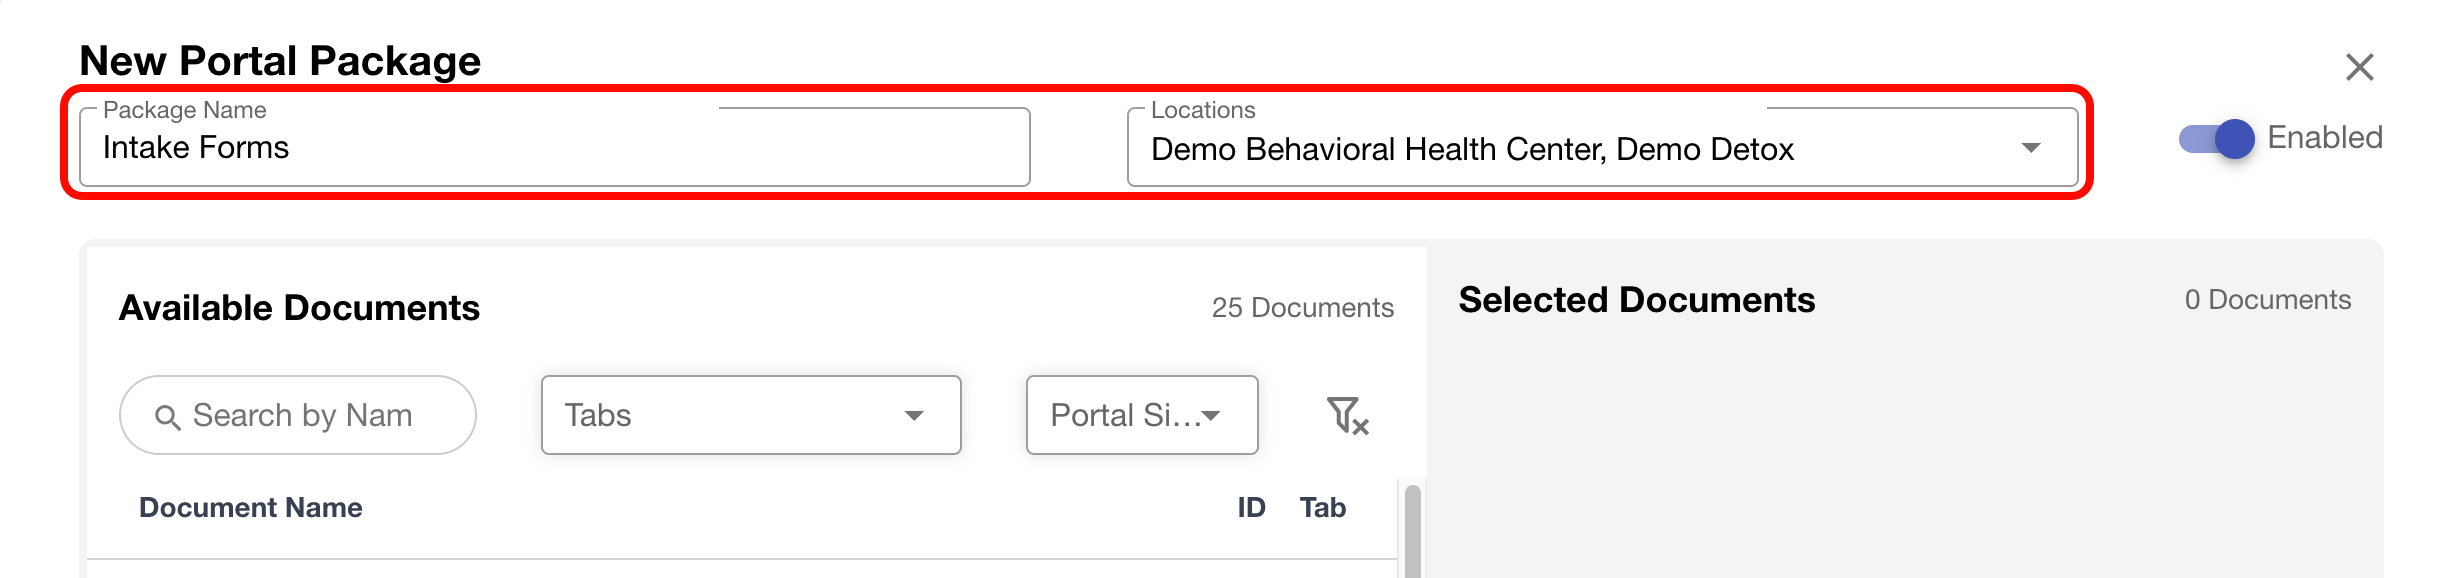Toggle the Enabled switch off
Screen dimensions: 2446x578
[2217, 138]
